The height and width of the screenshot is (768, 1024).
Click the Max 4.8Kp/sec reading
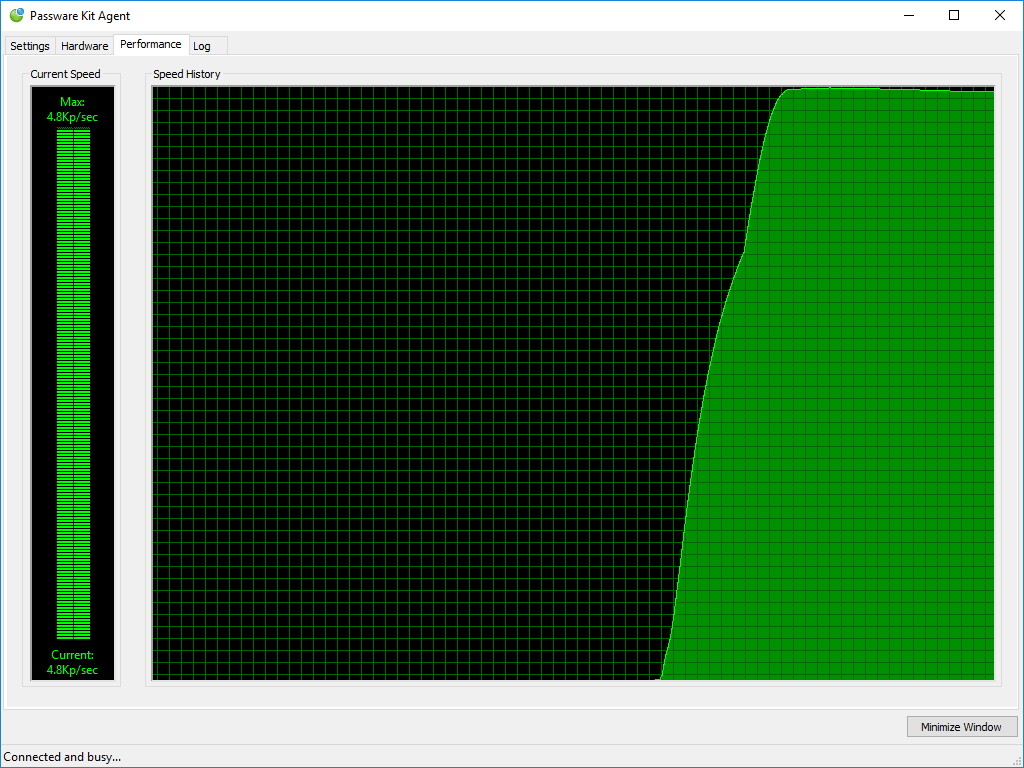click(73, 110)
